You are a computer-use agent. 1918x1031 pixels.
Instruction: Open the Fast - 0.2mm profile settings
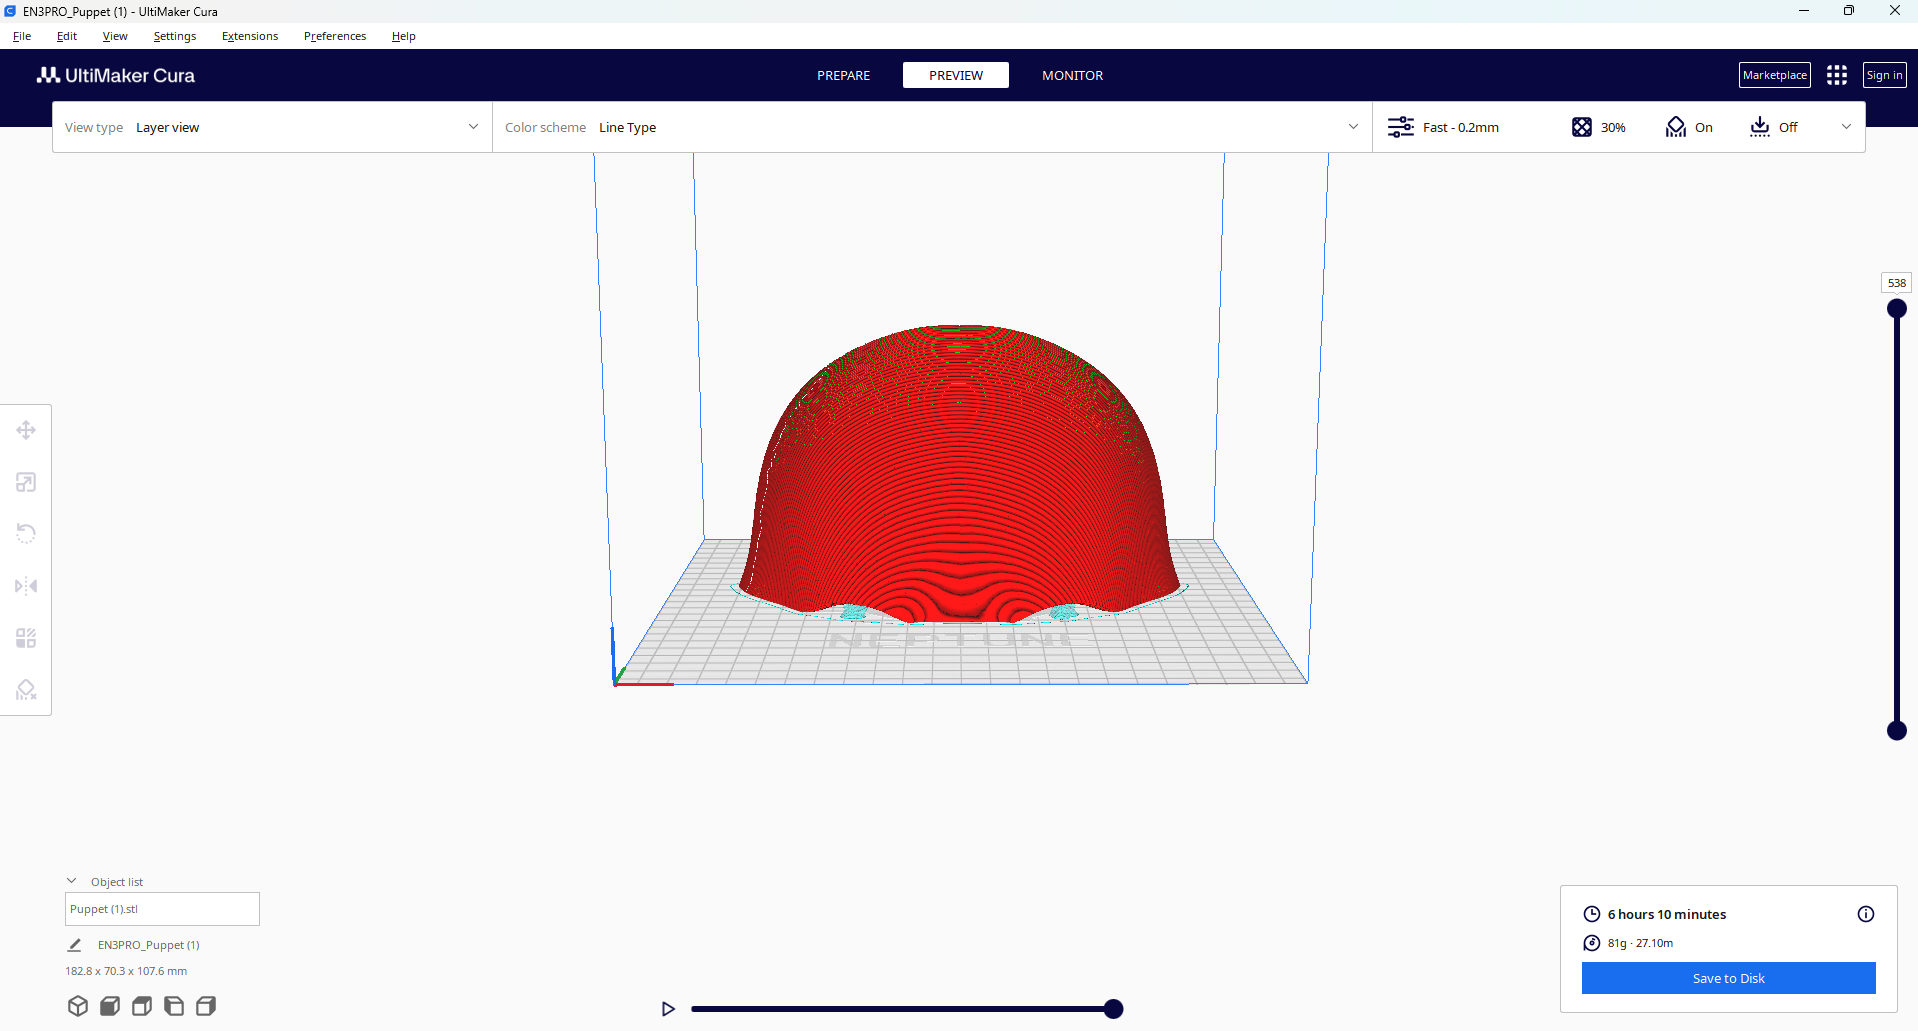1443,127
